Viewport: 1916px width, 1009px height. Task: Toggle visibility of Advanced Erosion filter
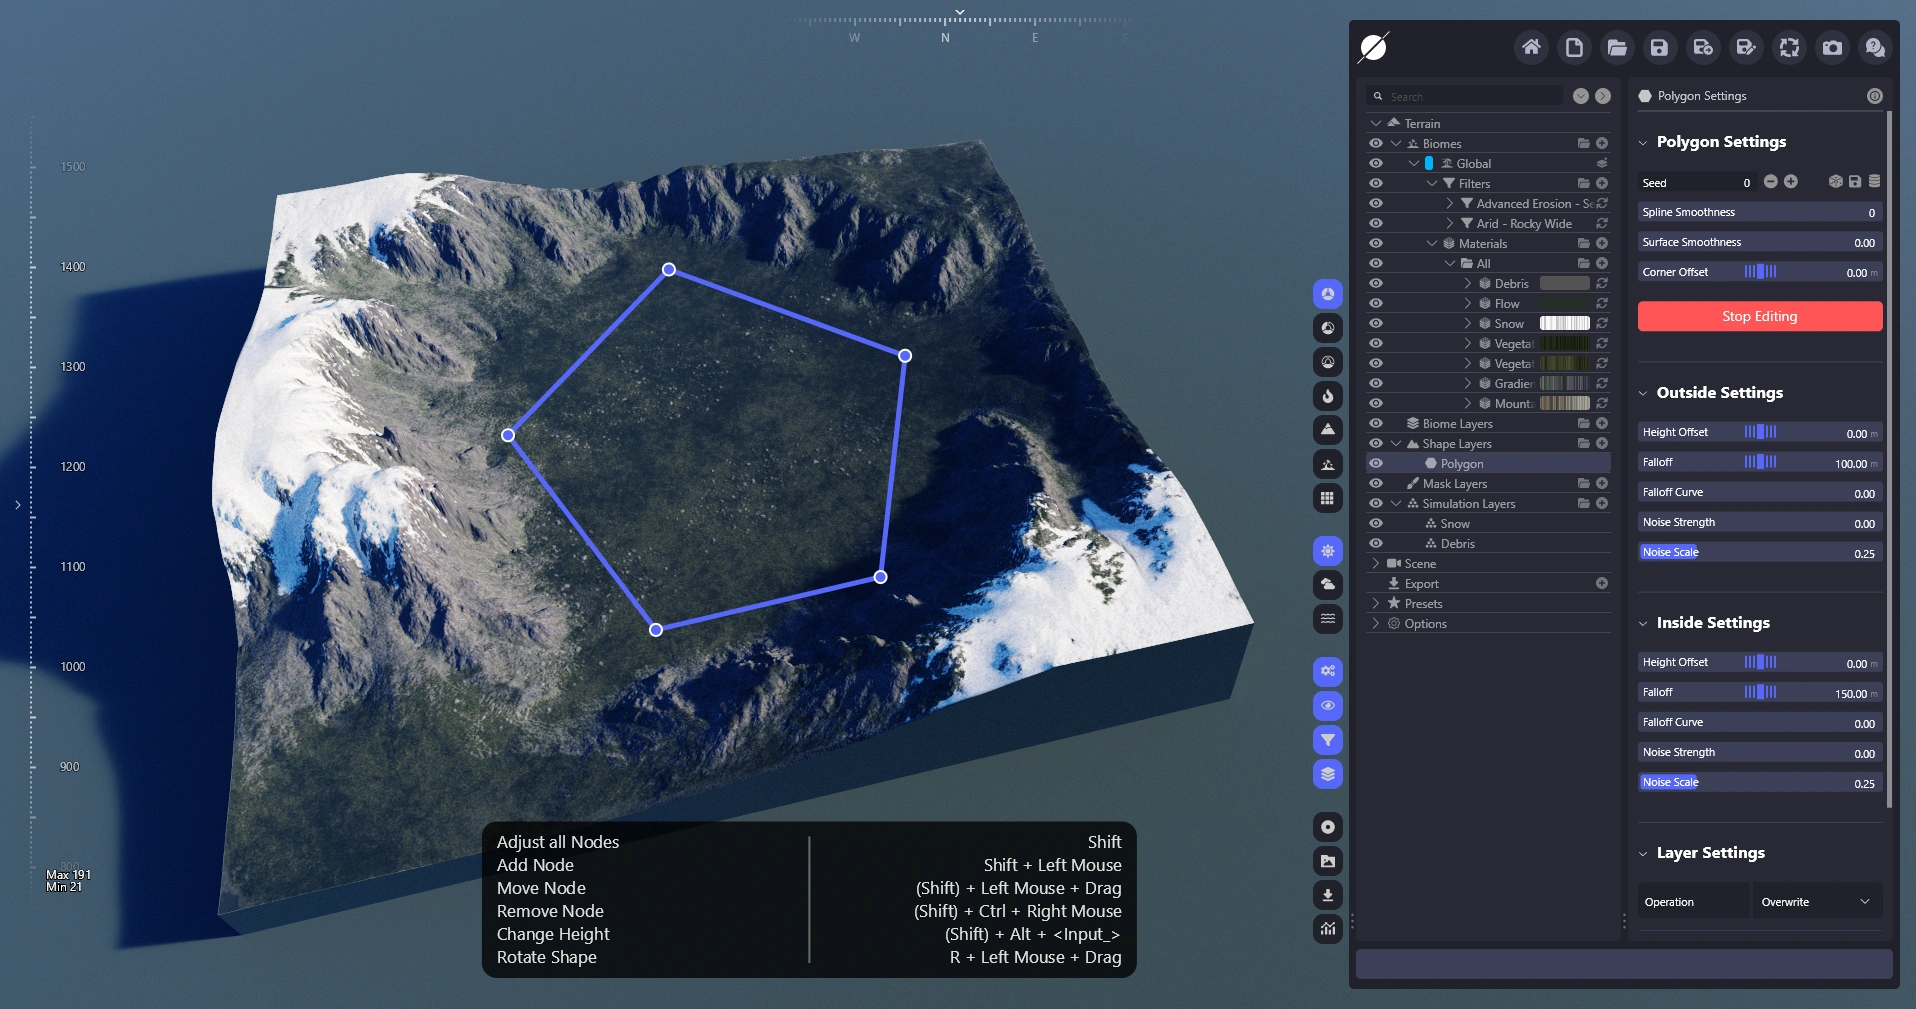click(1376, 204)
